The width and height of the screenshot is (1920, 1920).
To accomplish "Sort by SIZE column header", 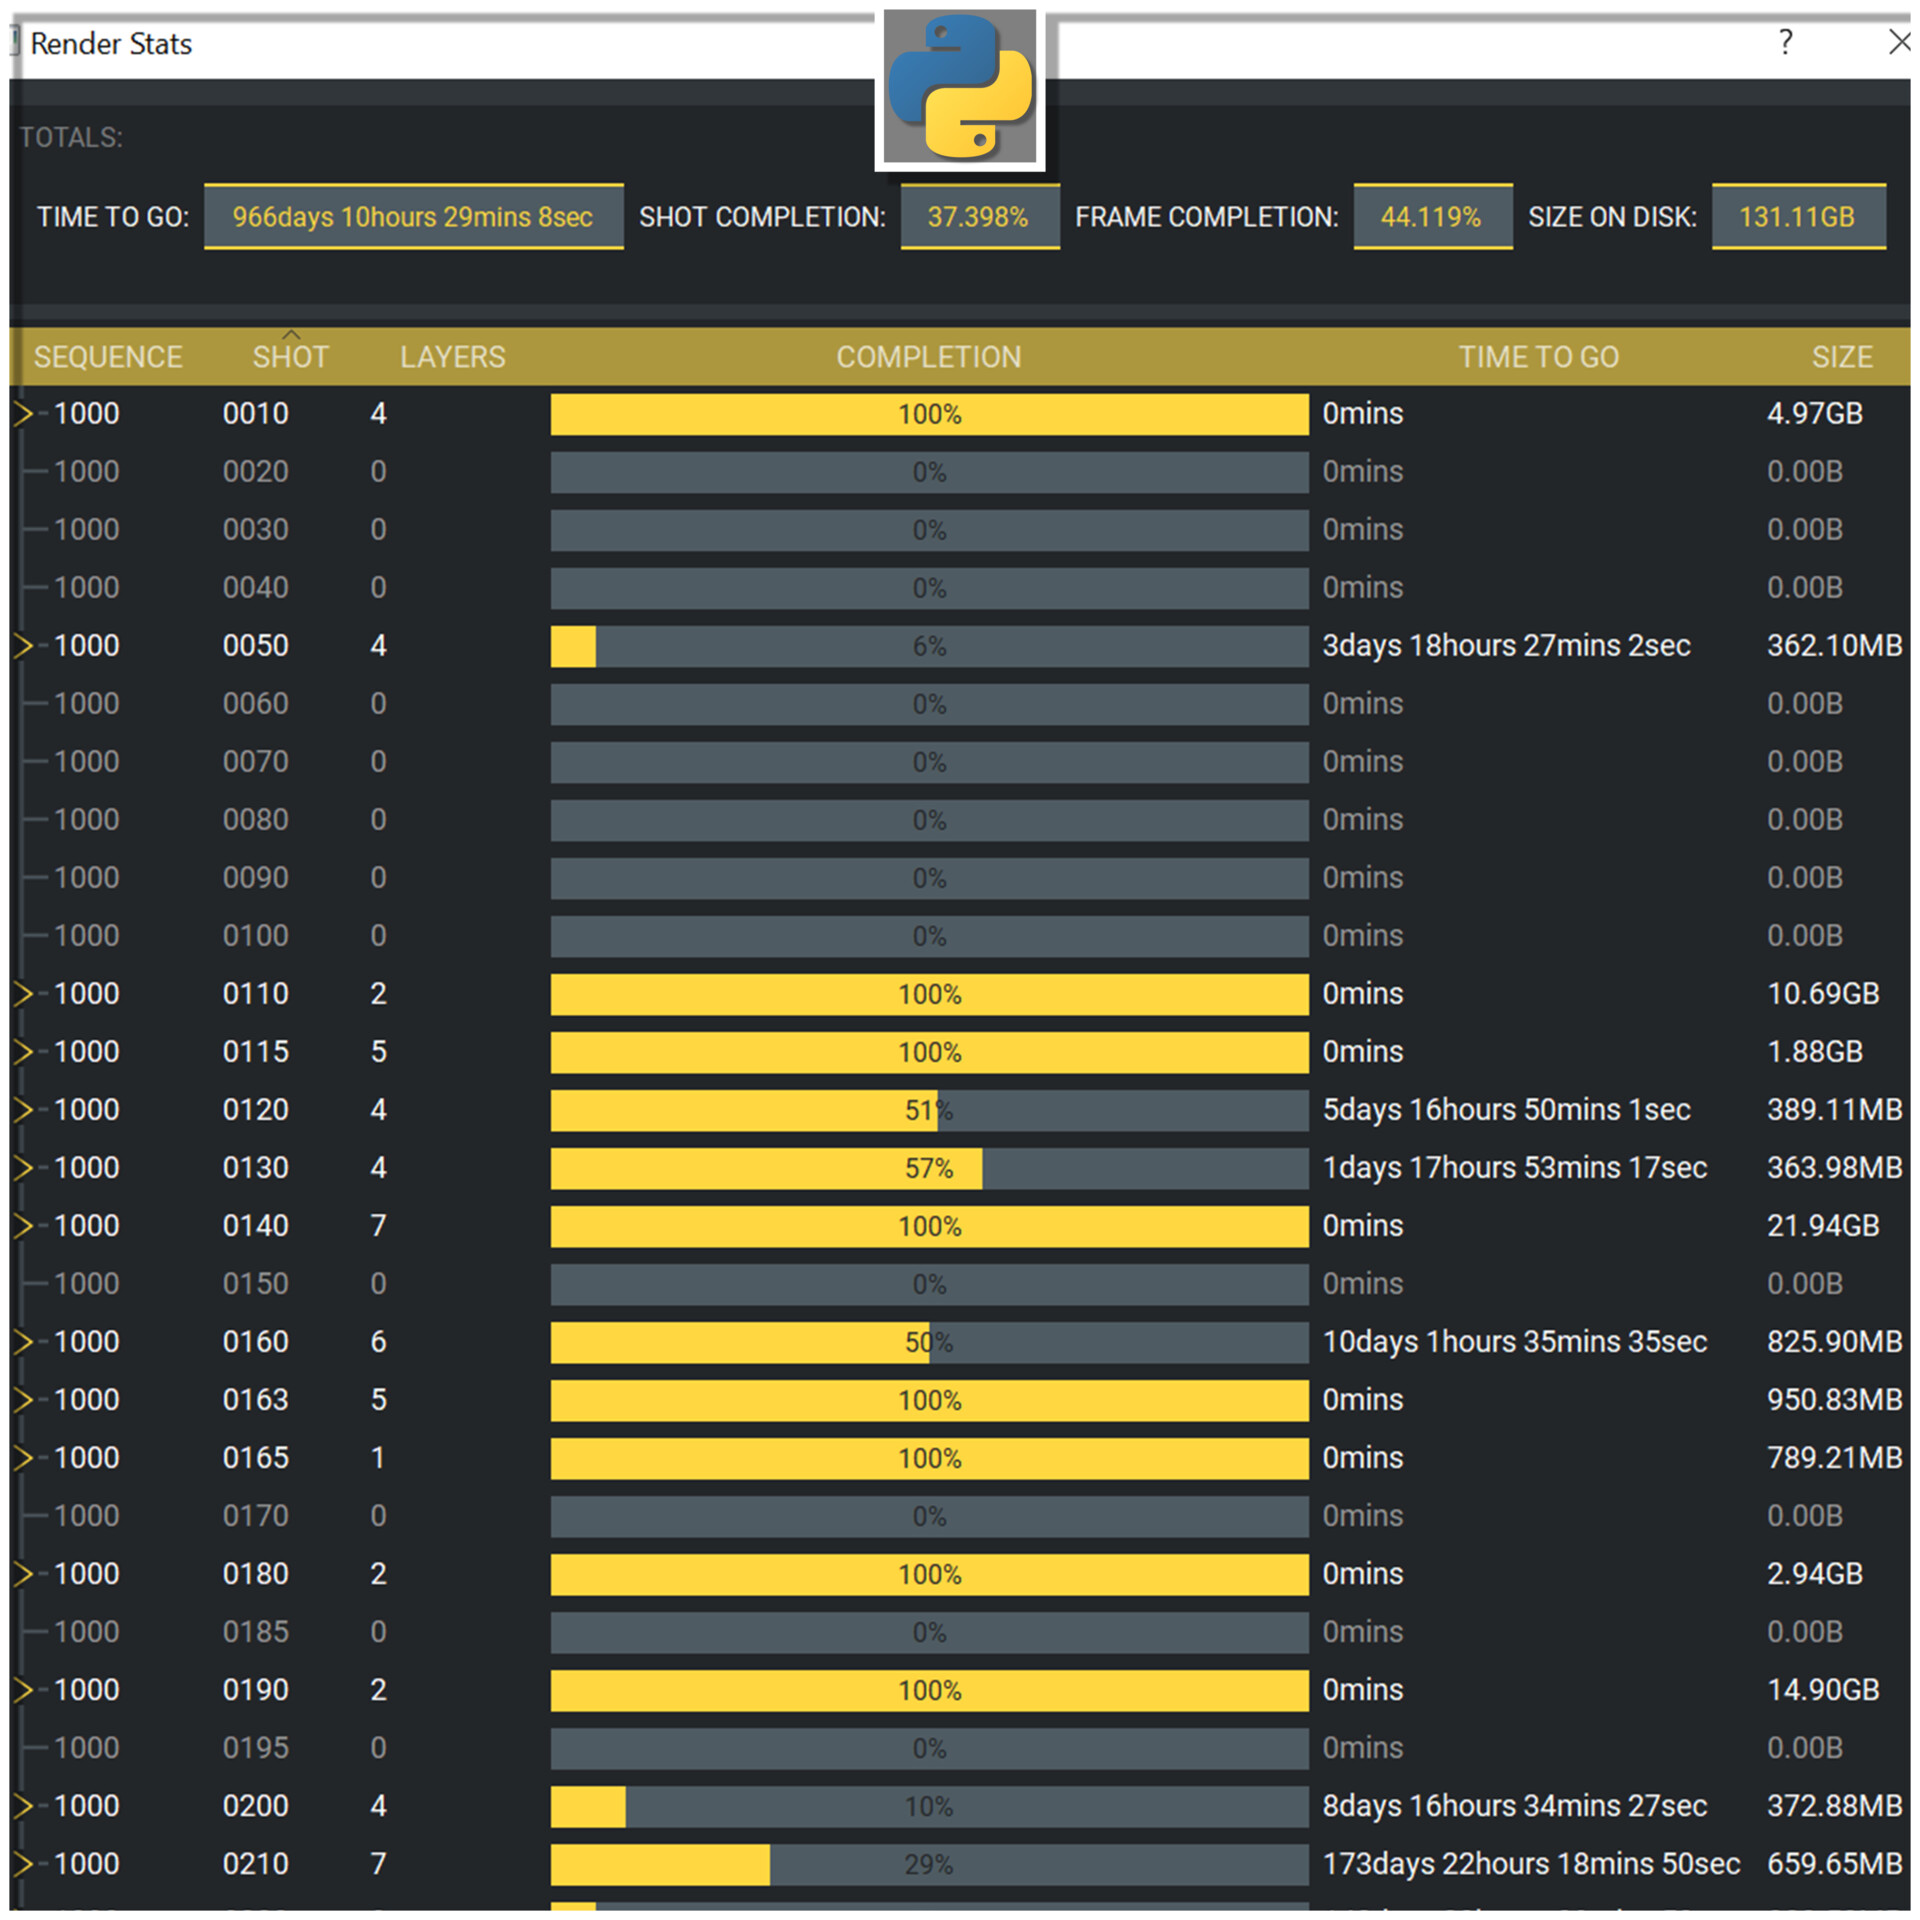I will (x=1841, y=357).
